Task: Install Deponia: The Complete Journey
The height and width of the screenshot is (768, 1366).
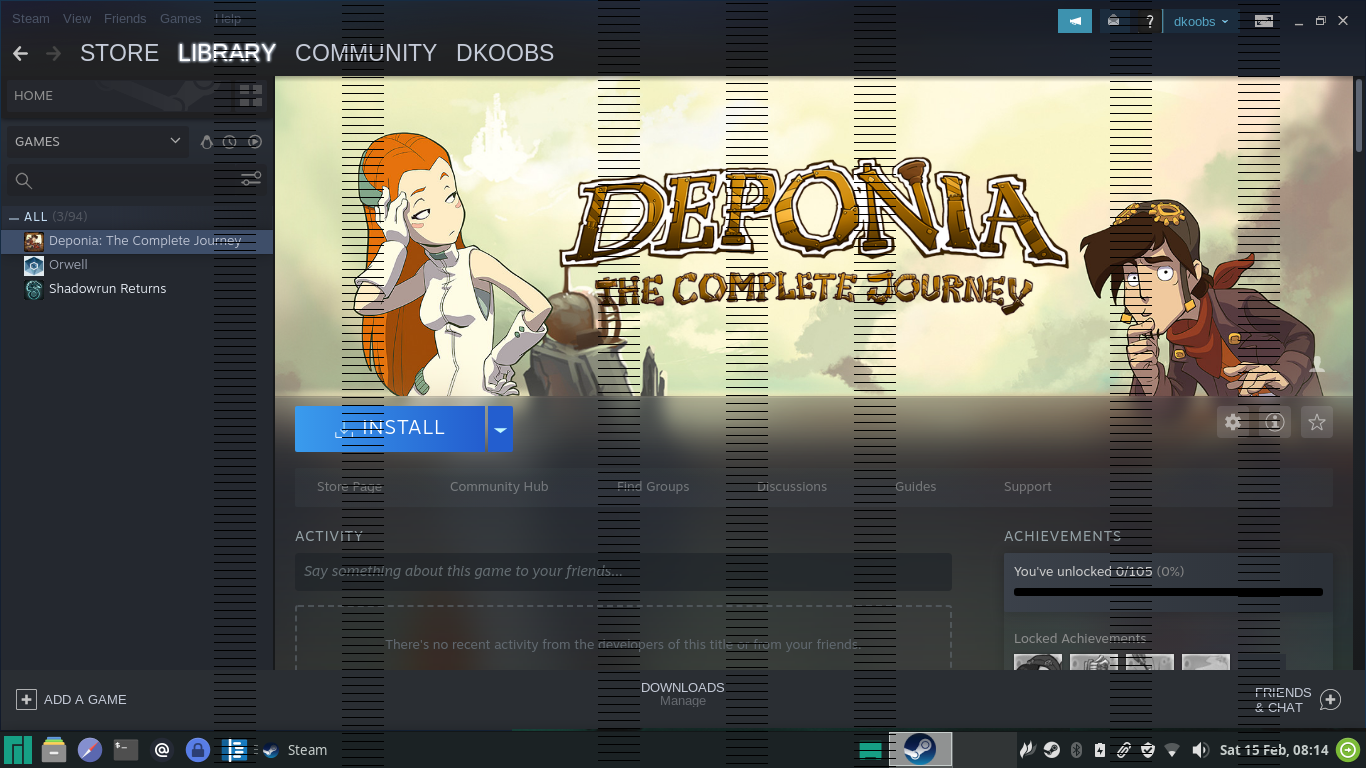Action: pos(390,429)
